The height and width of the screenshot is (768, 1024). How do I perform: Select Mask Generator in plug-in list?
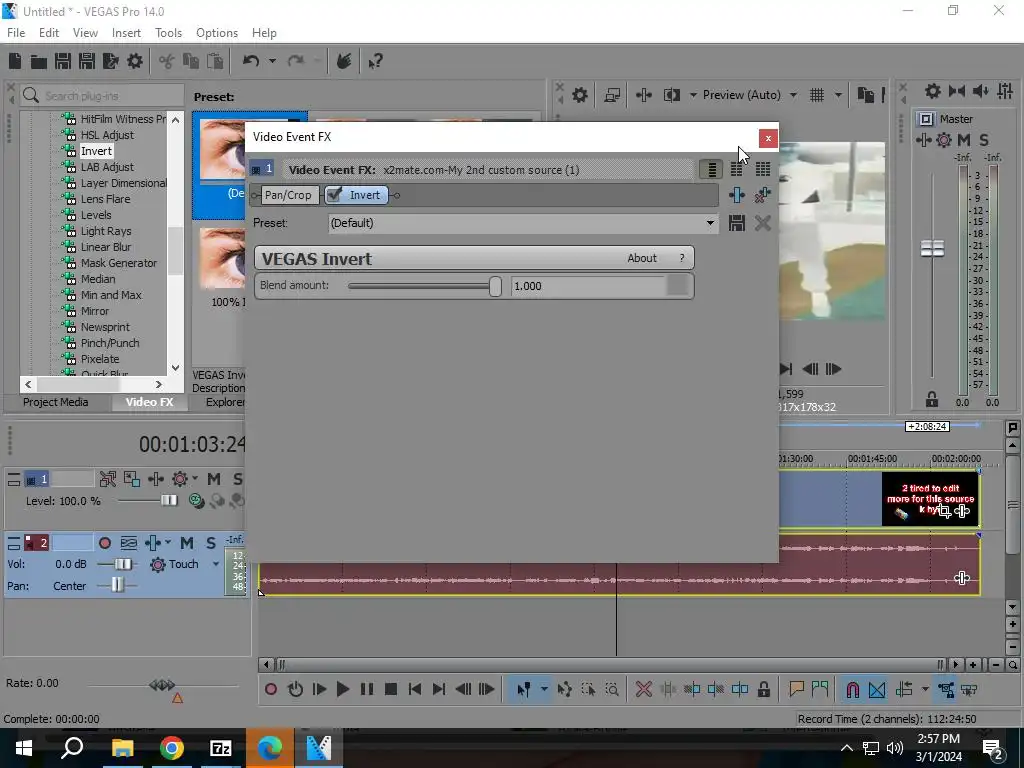tap(119, 263)
